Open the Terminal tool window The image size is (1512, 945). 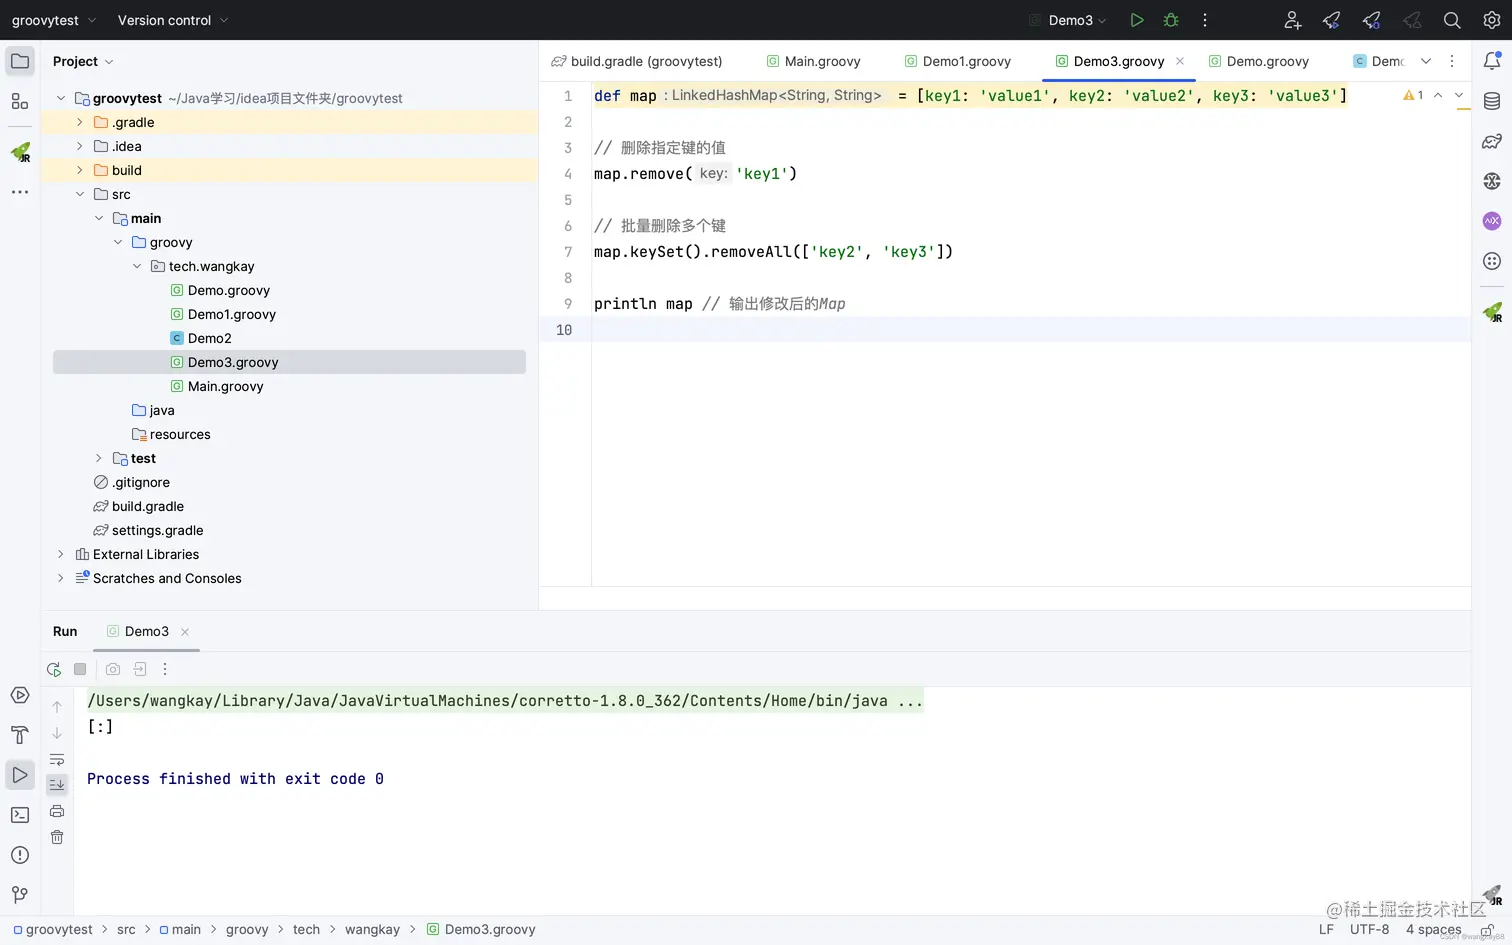point(20,815)
